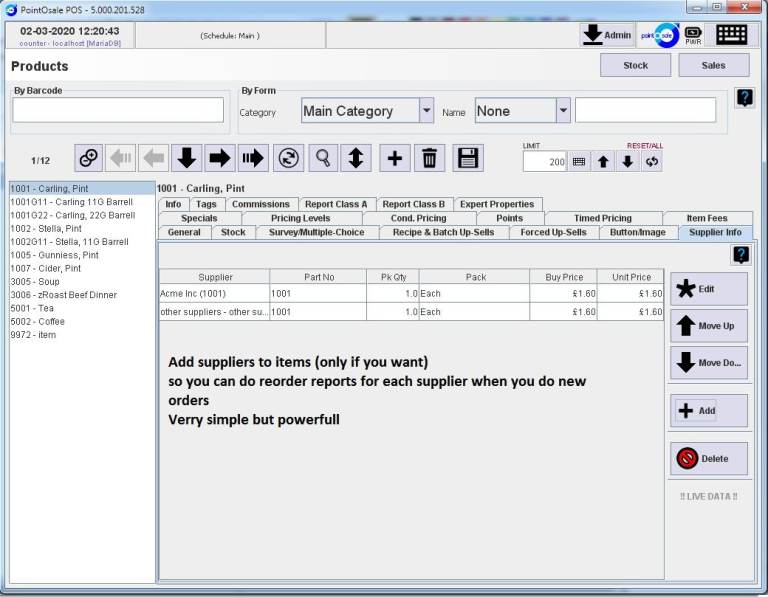Click the link chain icon in toolbar

point(89,158)
